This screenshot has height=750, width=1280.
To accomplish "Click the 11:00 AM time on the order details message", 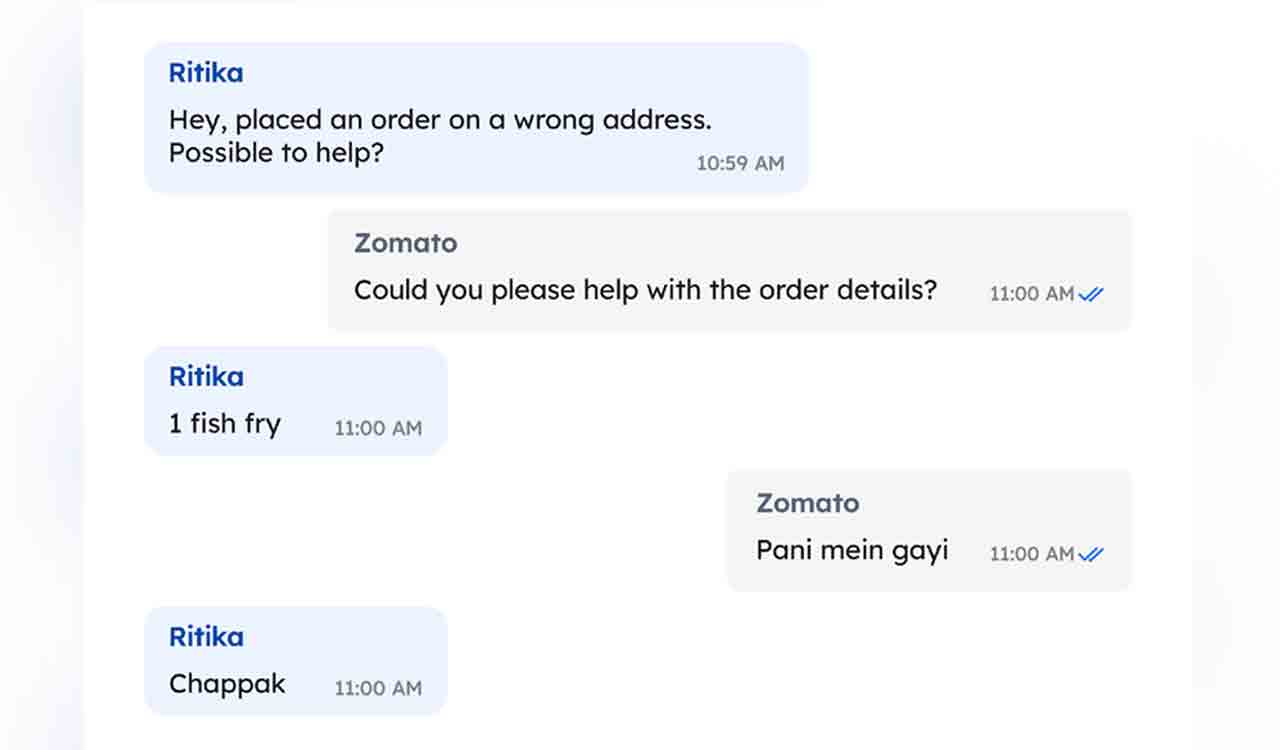I will (1031, 294).
